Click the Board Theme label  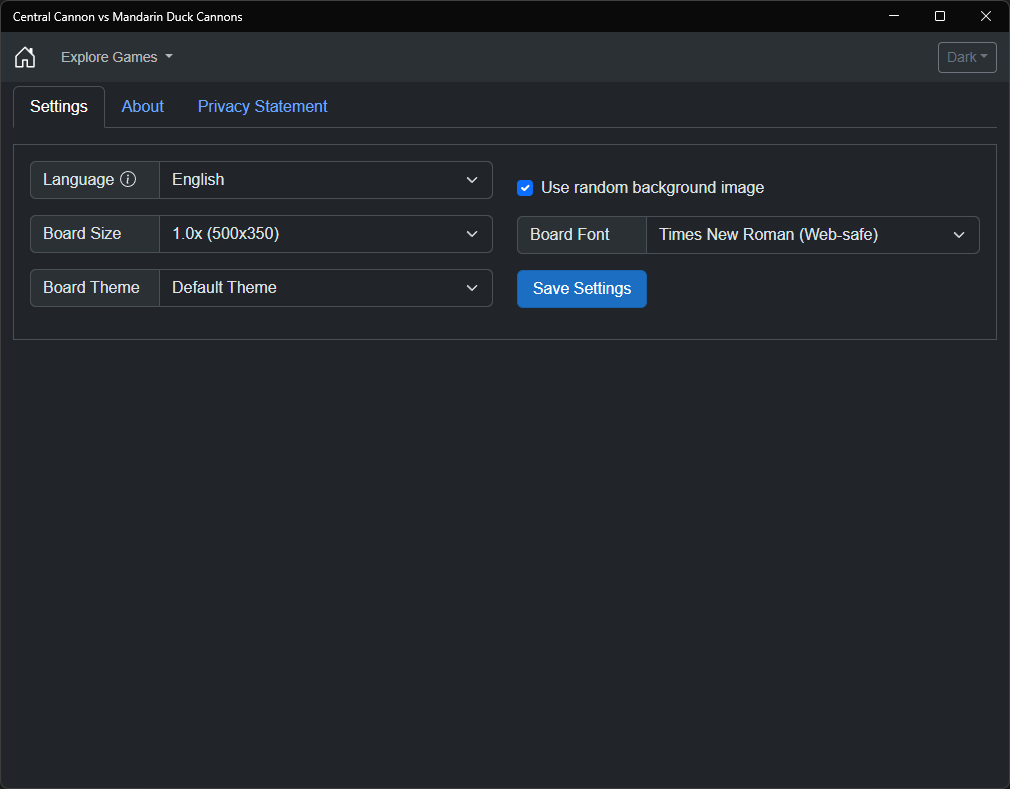pyautogui.click(x=92, y=288)
